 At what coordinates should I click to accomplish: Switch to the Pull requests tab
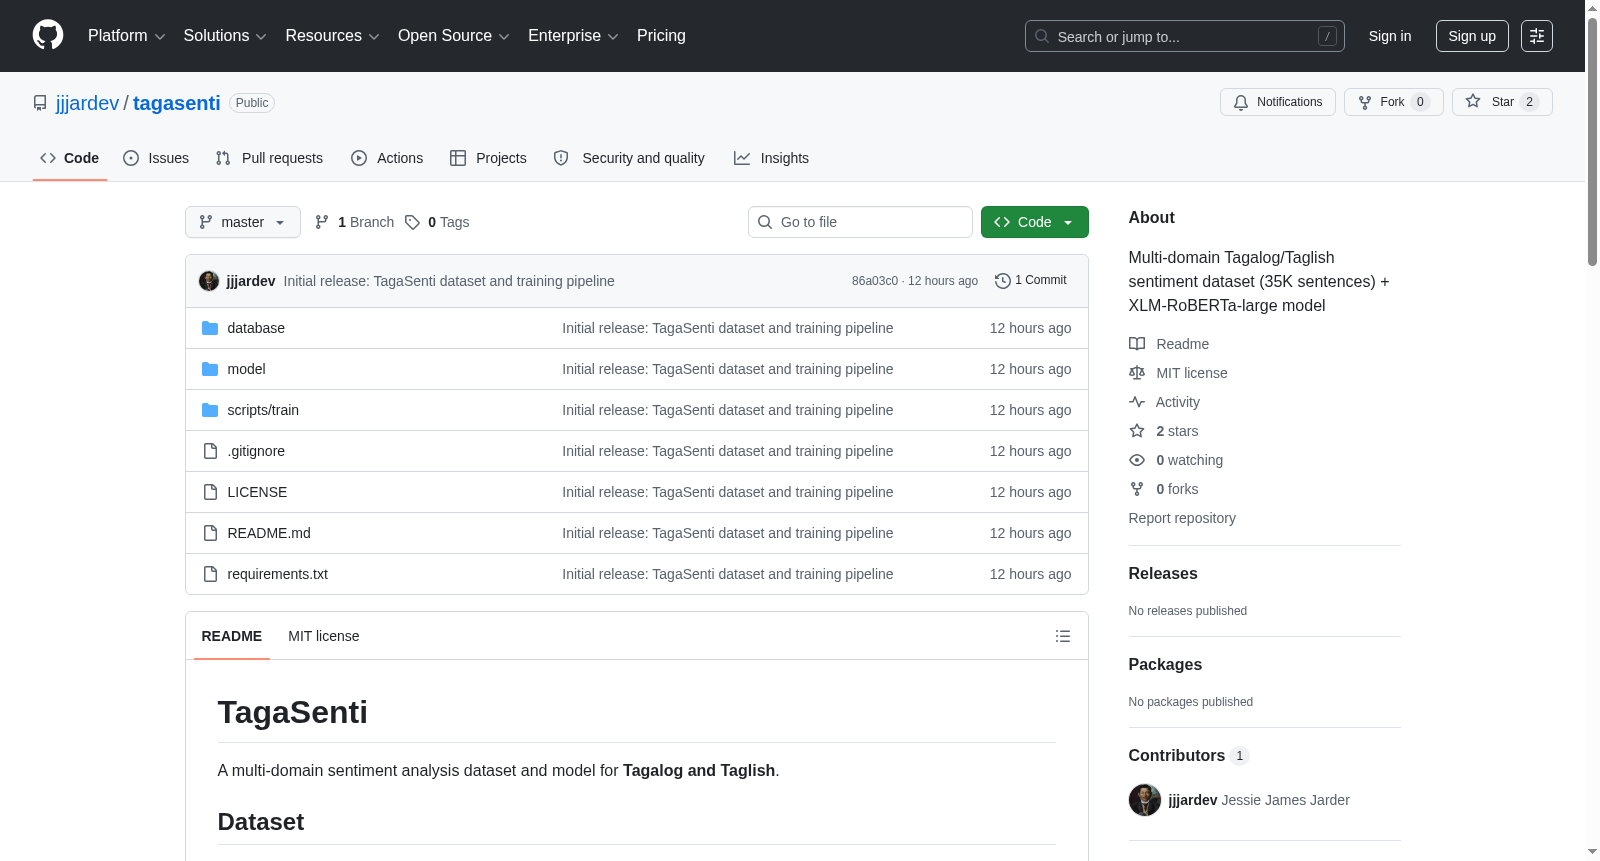[x=269, y=158]
